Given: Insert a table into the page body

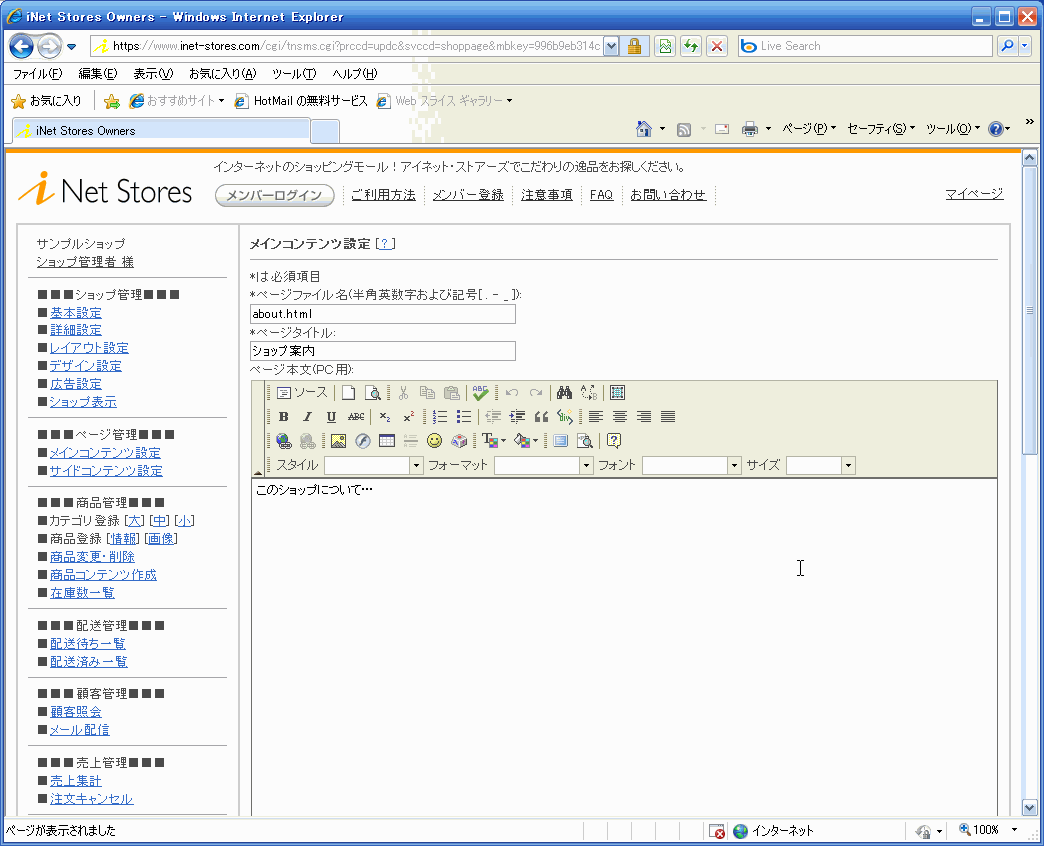Looking at the screenshot, I should (x=386, y=441).
